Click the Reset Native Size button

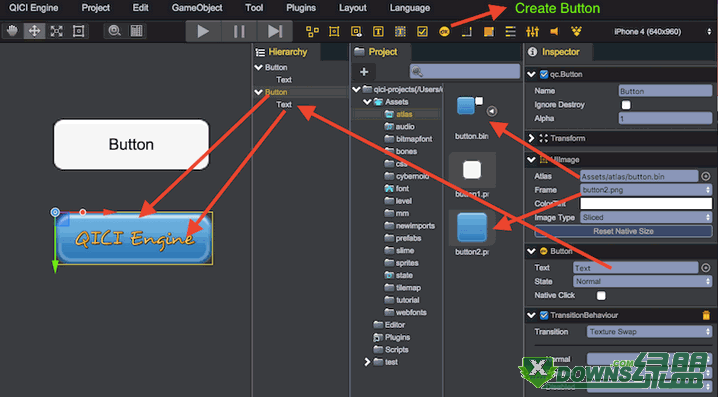pyautogui.click(x=623, y=231)
